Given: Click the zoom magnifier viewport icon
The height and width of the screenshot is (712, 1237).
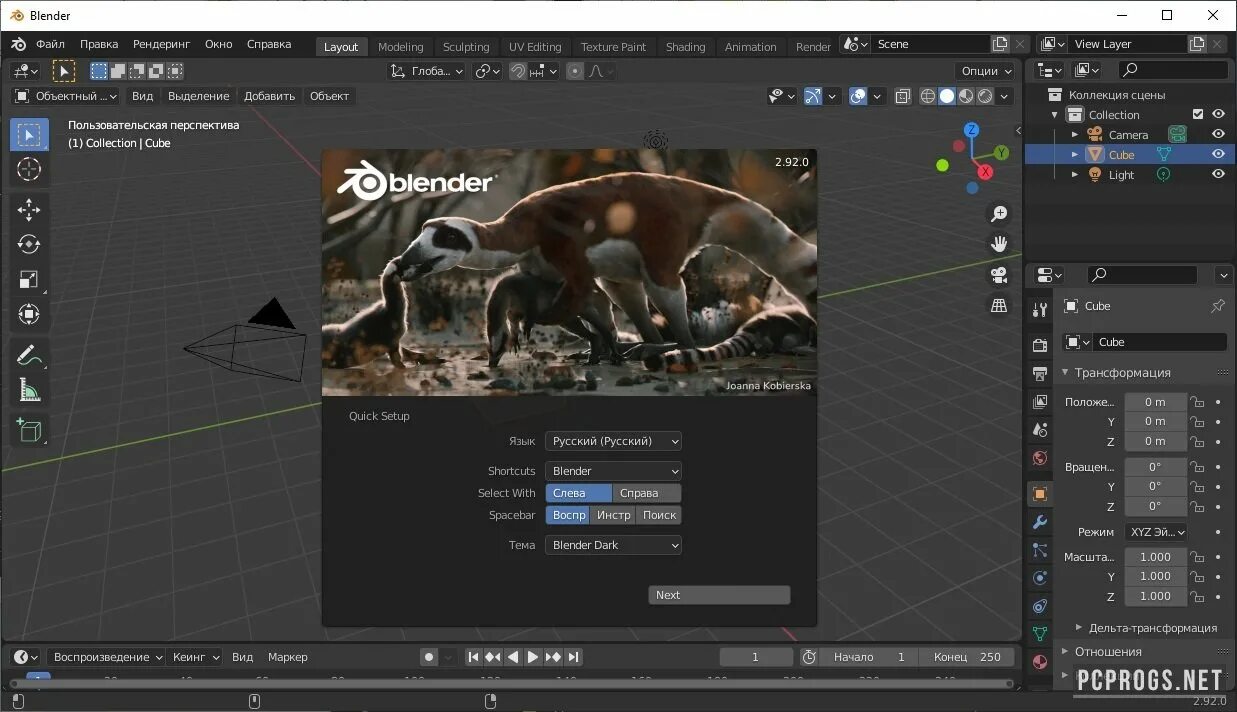Looking at the screenshot, I should (998, 214).
